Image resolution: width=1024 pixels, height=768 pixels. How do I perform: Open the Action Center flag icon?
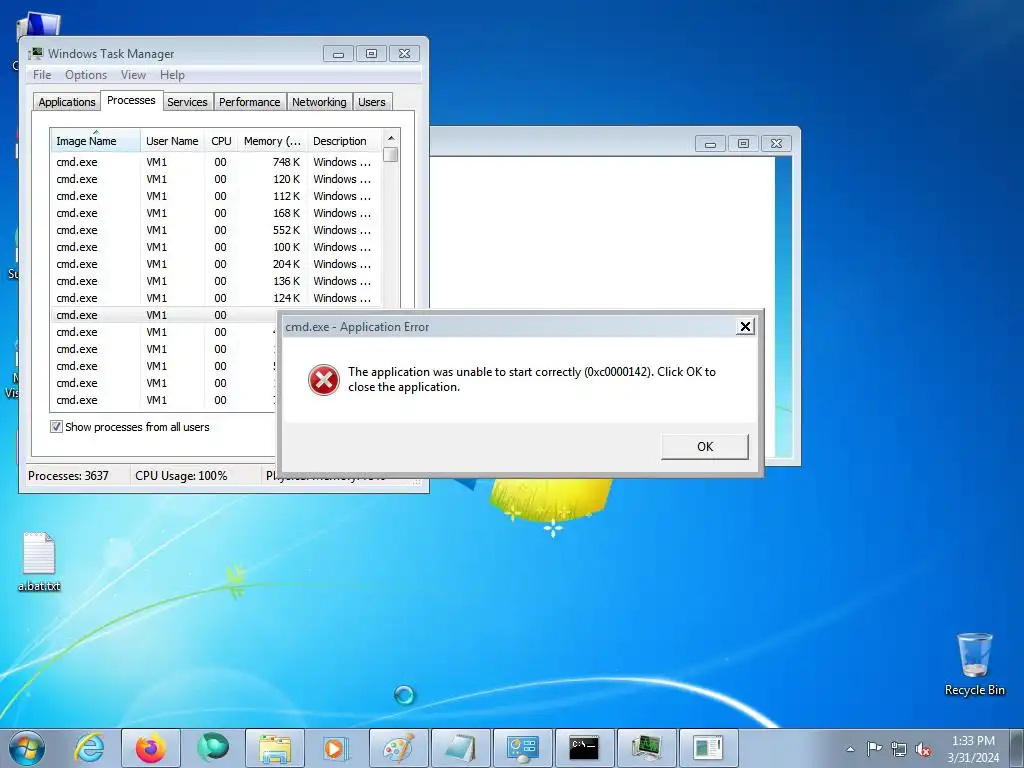pos(874,748)
